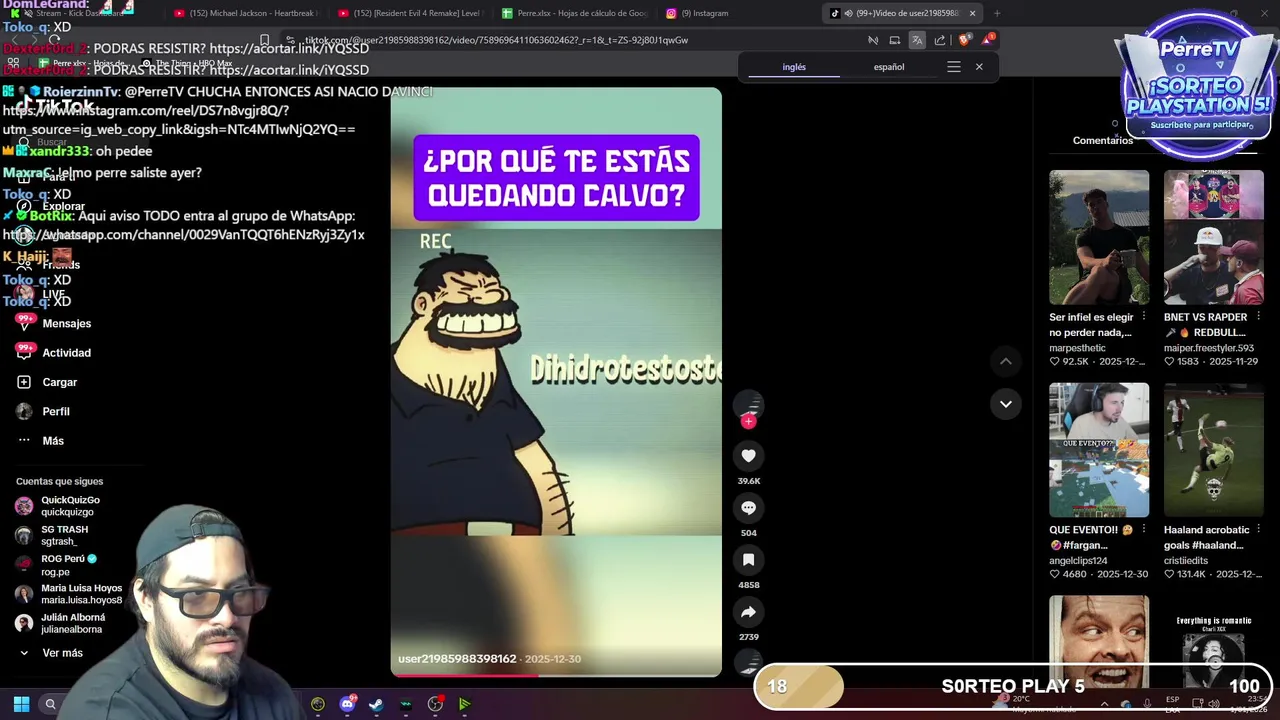Open the Brave Rewards triangle icon
Viewport: 1280px width, 720px height.
coord(988,40)
